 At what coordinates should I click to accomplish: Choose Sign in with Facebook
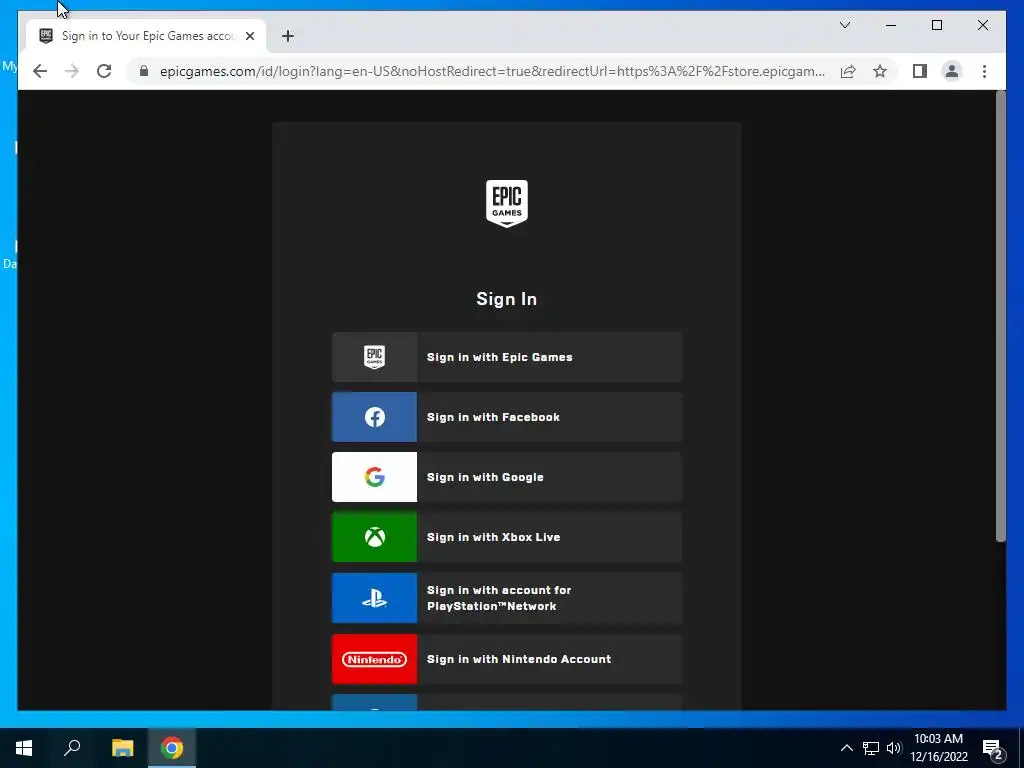pos(507,417)
